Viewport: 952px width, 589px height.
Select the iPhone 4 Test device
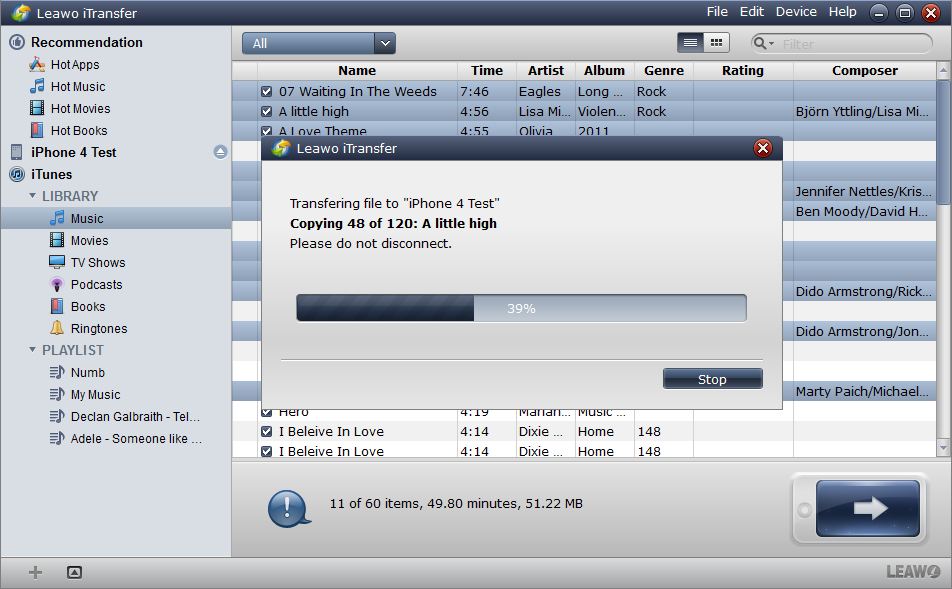(x=73, y=152)
